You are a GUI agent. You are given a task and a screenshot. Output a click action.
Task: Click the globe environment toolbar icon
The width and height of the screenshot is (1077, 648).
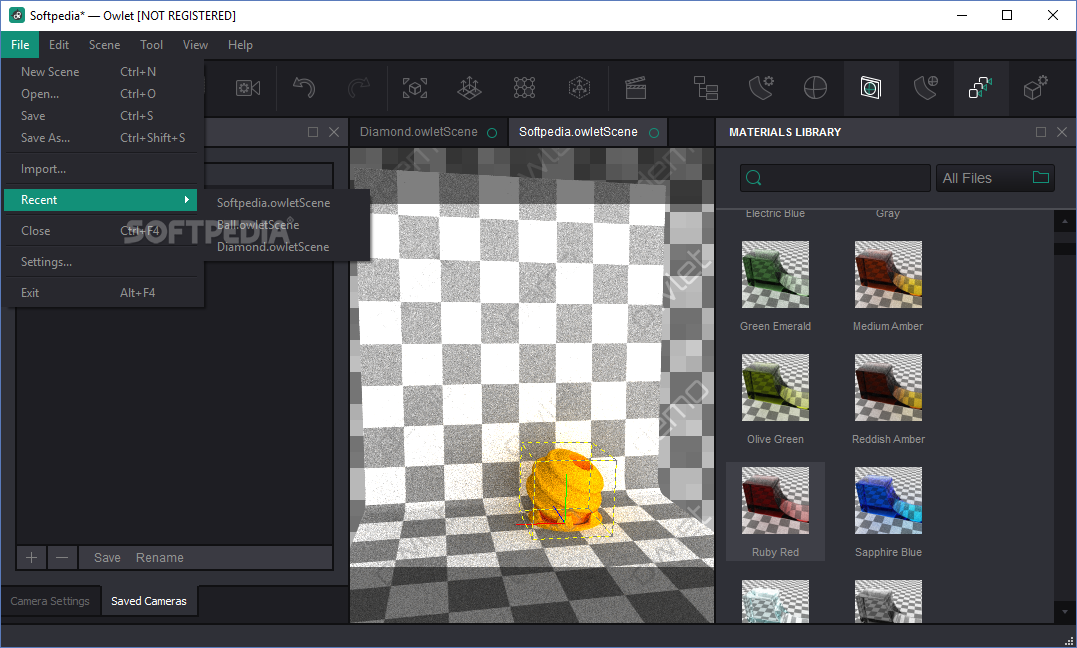tap(815, 88)
